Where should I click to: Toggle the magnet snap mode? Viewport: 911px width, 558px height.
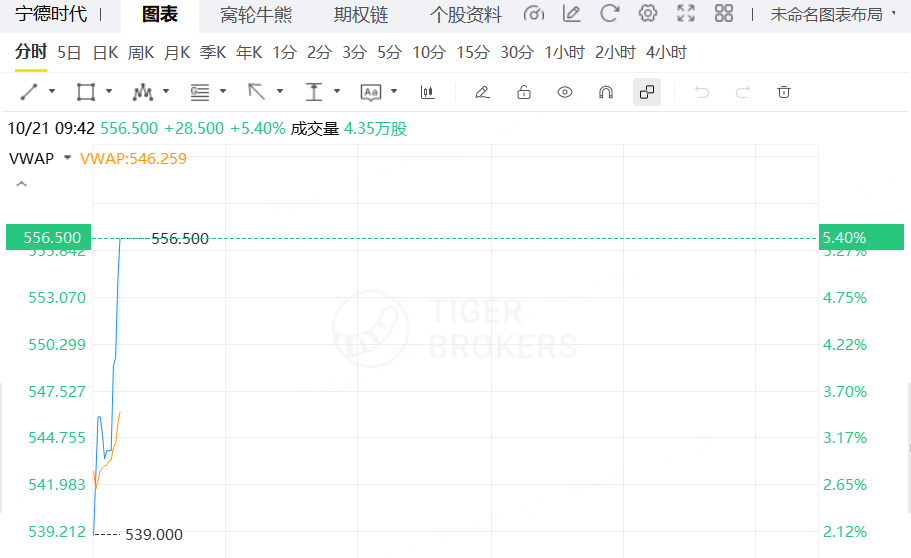pyautogui.click(x=606, y=92)
